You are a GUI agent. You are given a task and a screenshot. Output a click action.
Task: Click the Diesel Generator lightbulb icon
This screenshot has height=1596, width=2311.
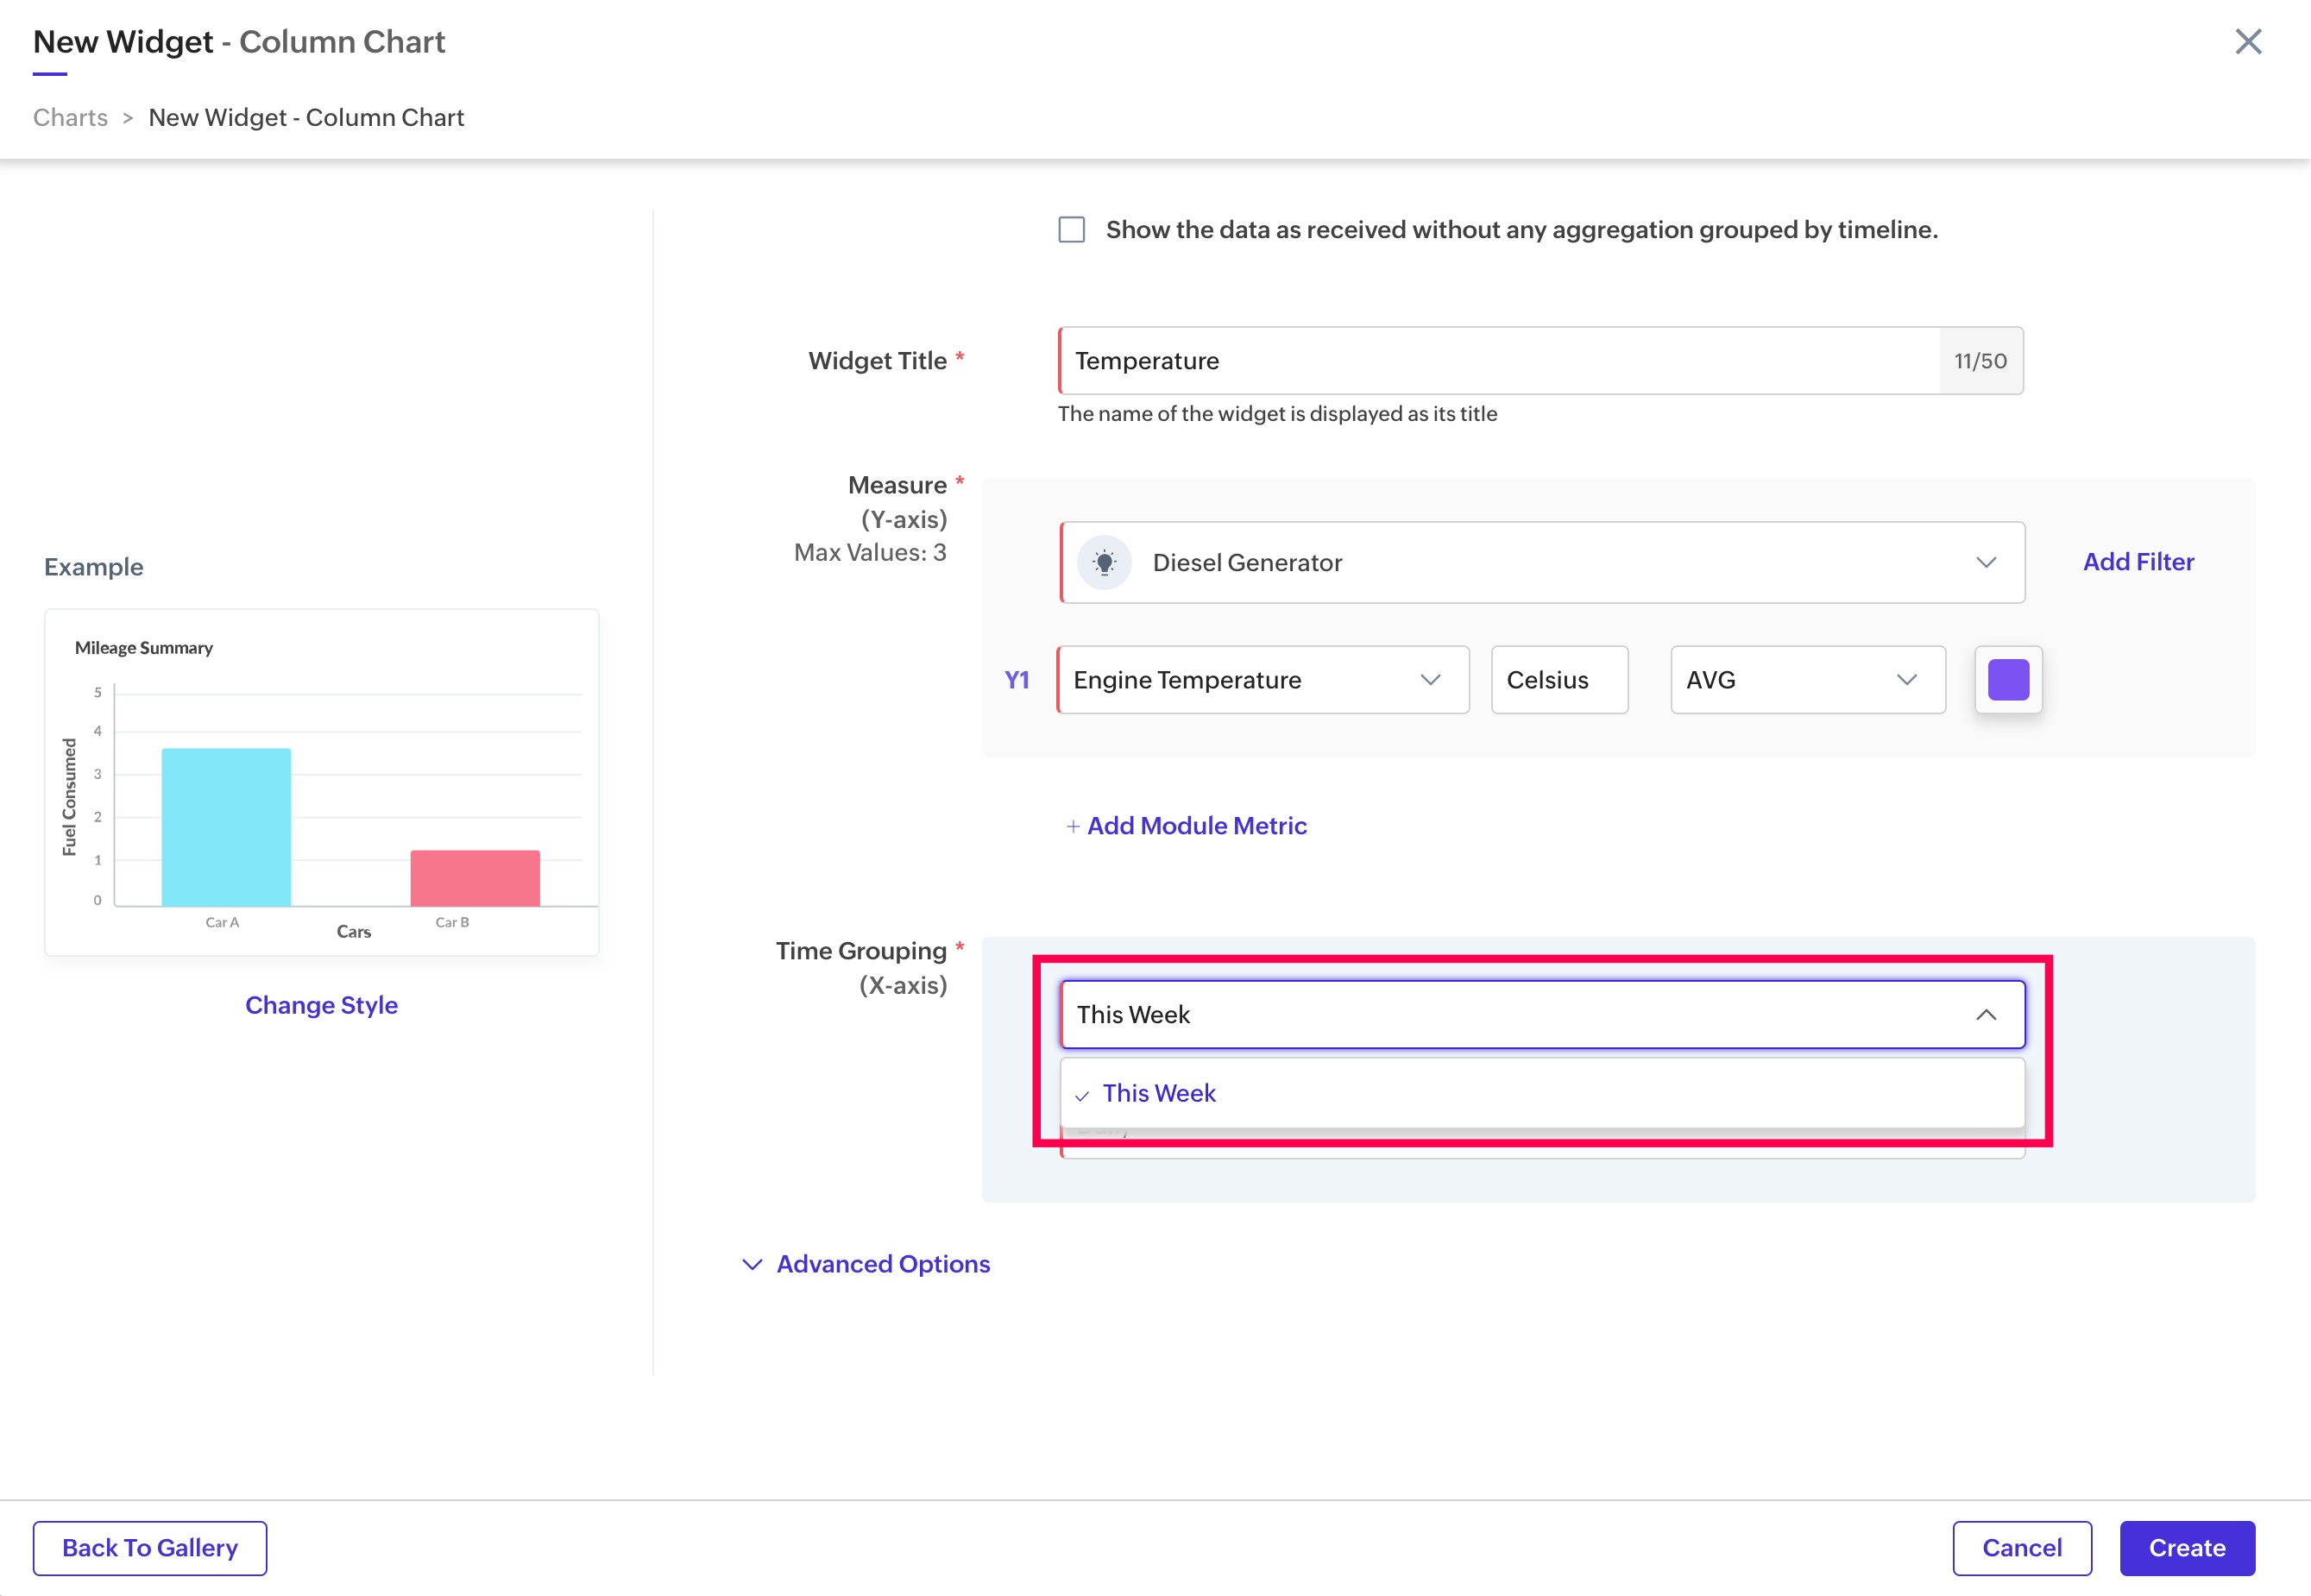[1104, 563]
